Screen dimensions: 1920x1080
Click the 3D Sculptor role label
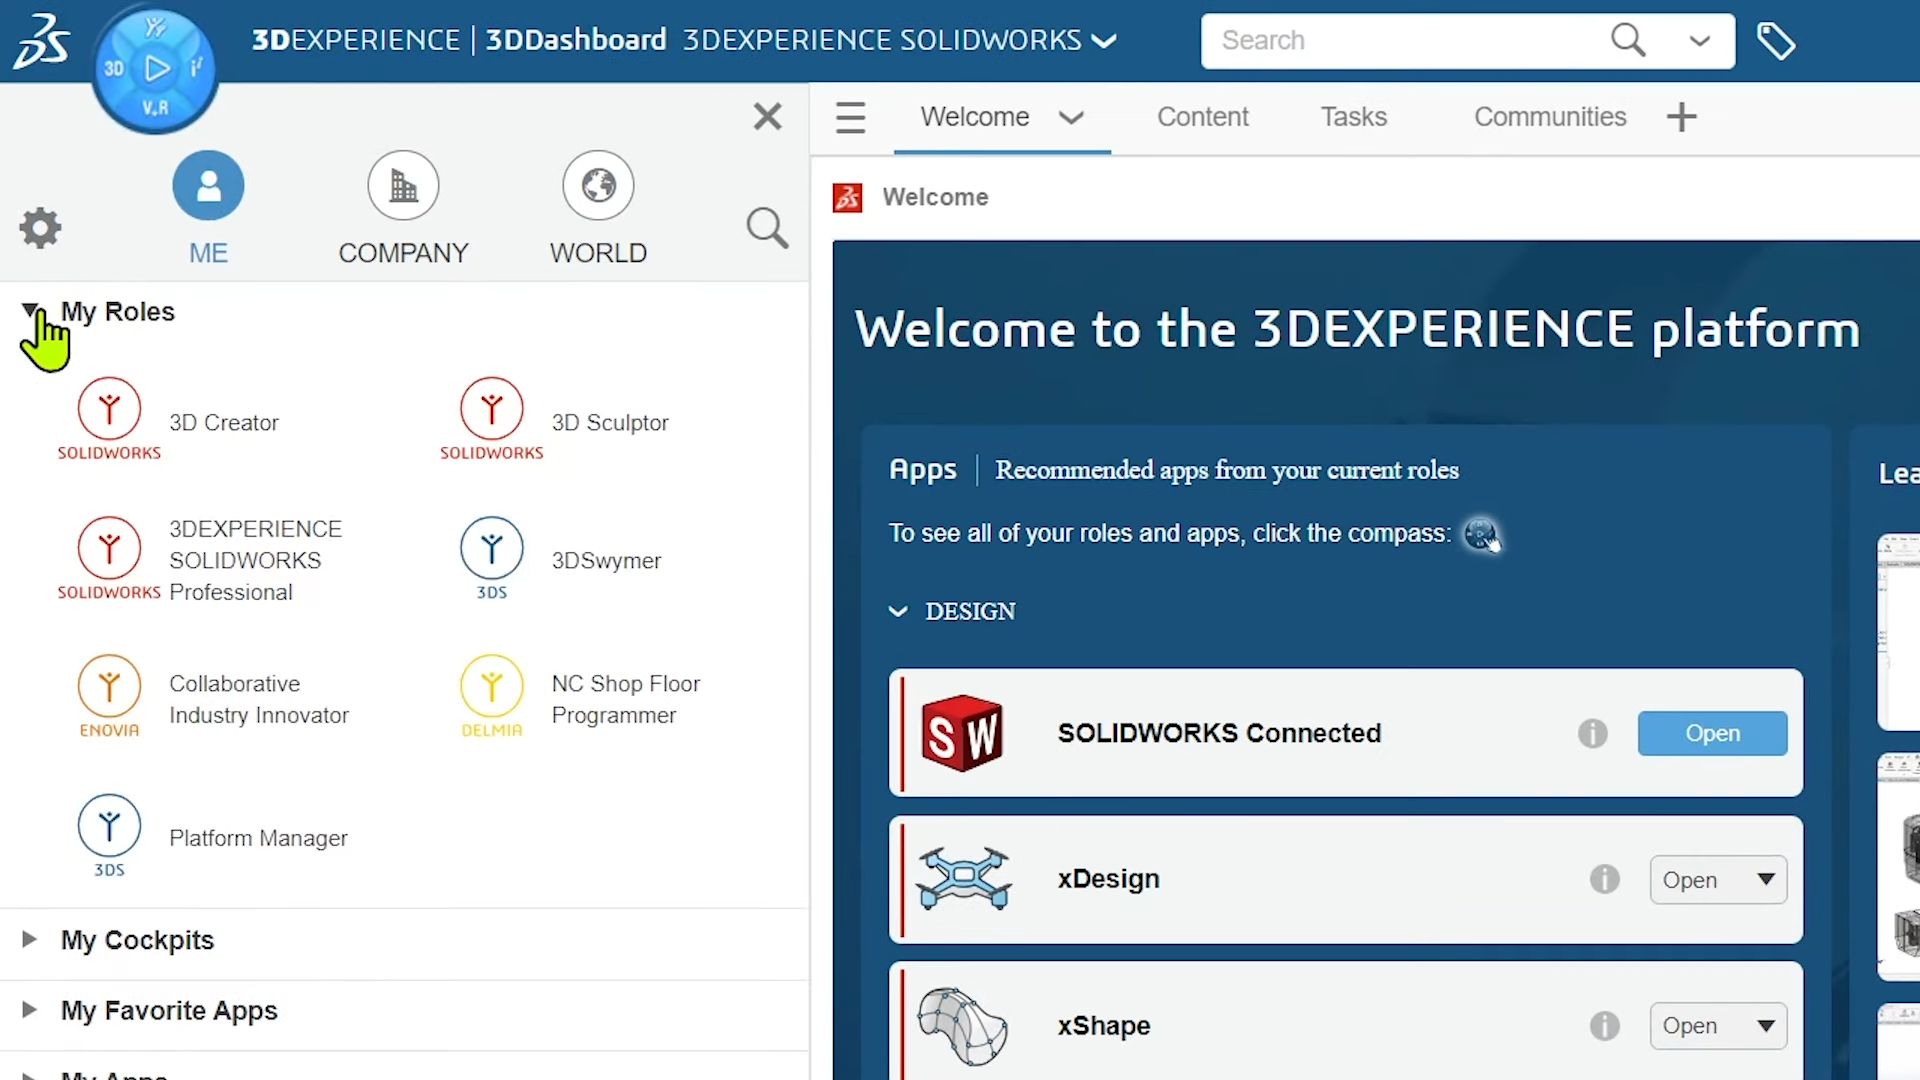610,422
